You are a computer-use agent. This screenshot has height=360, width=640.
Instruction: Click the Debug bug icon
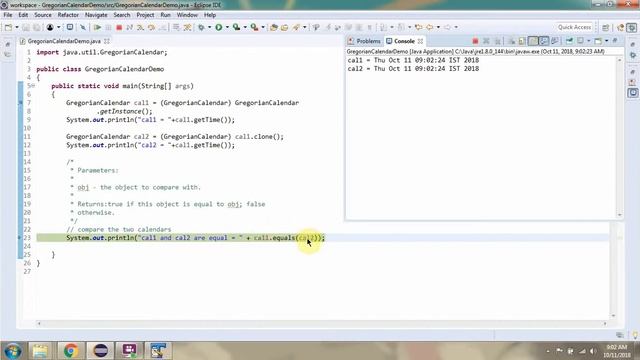click(201, 27)
